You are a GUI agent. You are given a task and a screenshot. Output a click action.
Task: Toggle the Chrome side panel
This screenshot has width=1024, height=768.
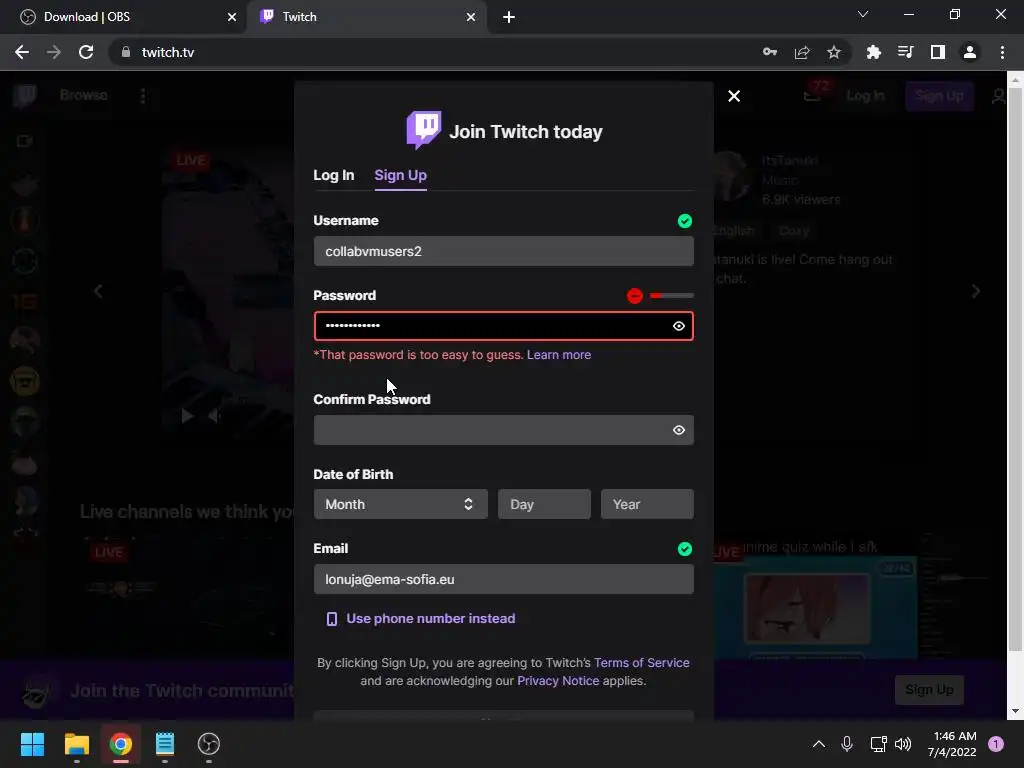click(938, 52)
